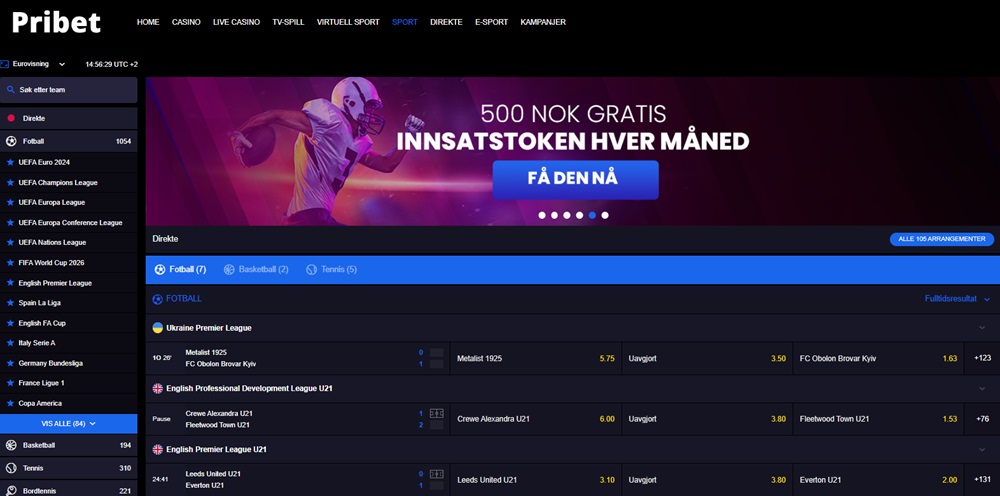Click the Pribet logo
Viewport: 1000px width, 496px height.
point(56,22)
